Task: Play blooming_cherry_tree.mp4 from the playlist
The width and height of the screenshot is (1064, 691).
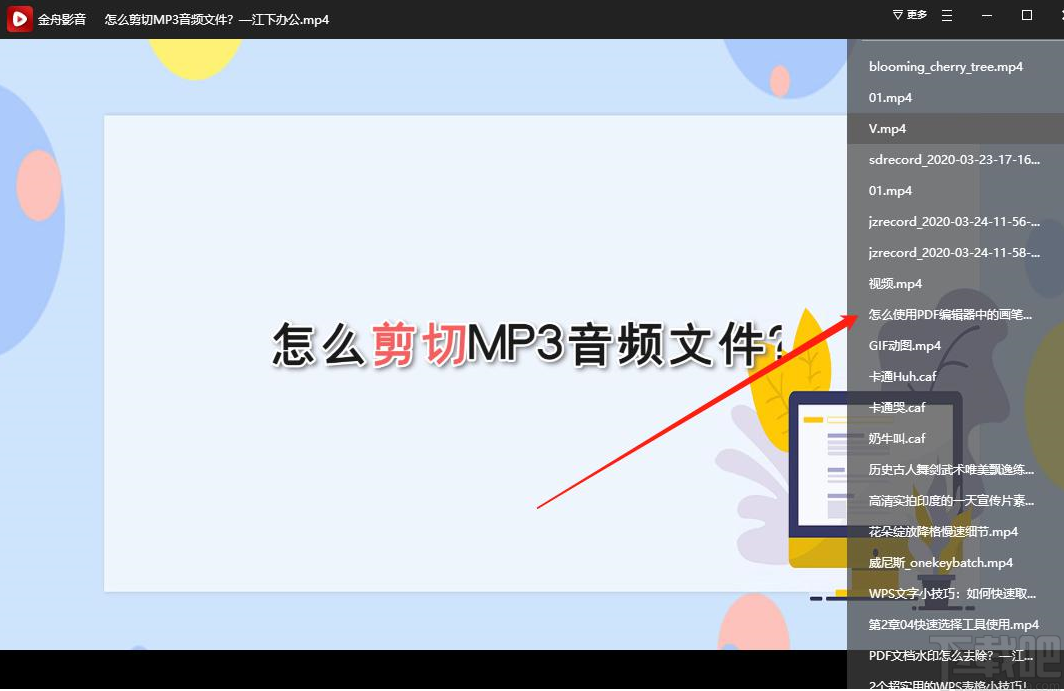Action: [944, 66]
